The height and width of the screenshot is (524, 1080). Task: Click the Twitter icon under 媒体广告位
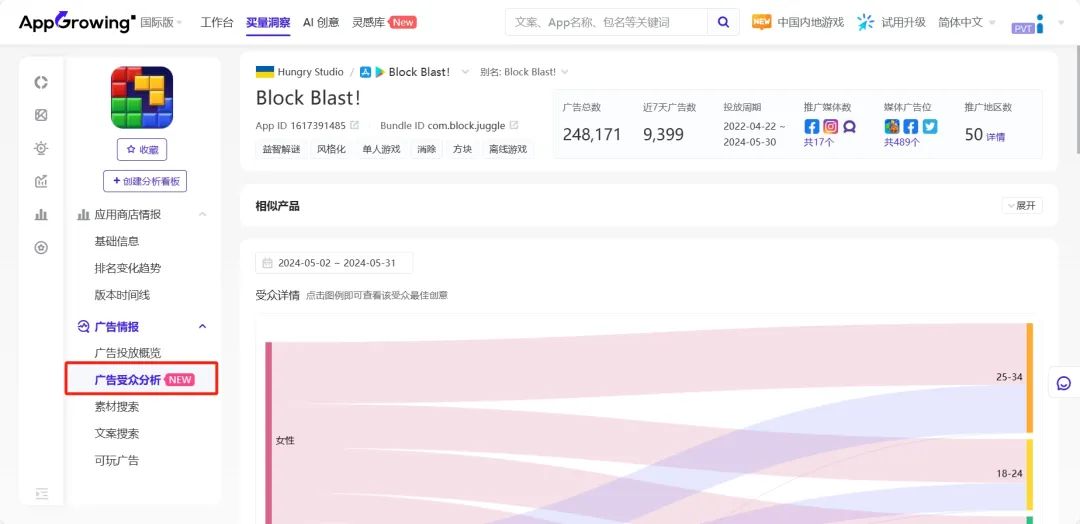930,127
